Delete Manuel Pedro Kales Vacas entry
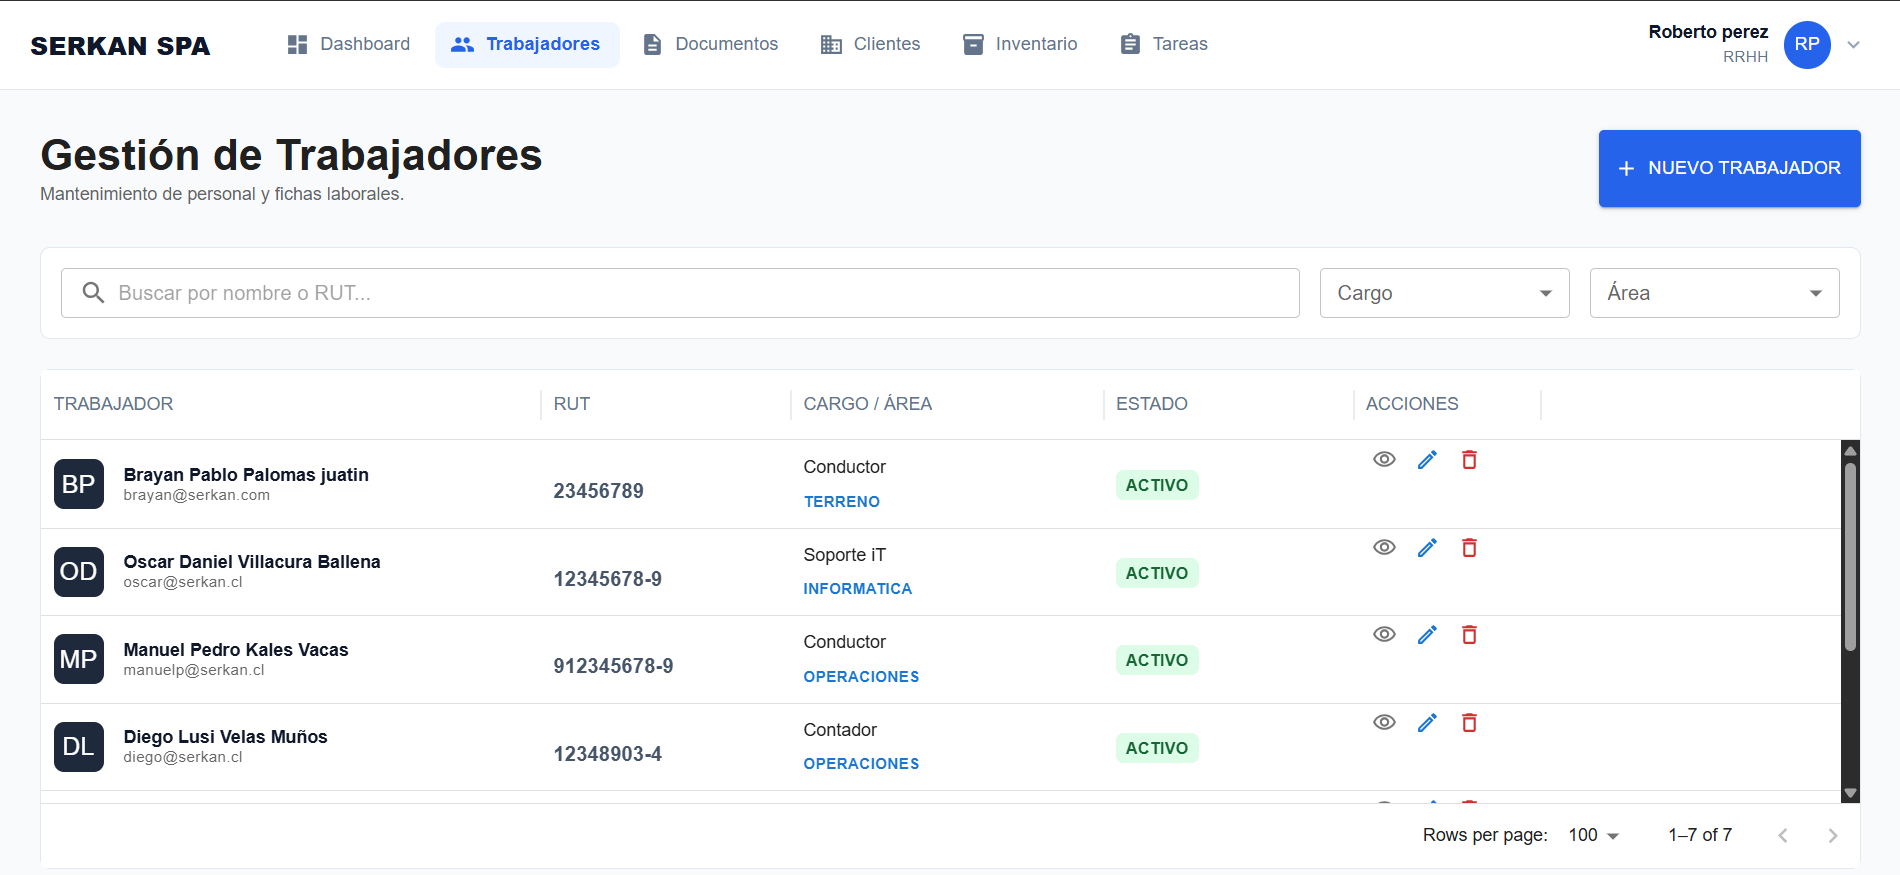 pos(1469,635)
